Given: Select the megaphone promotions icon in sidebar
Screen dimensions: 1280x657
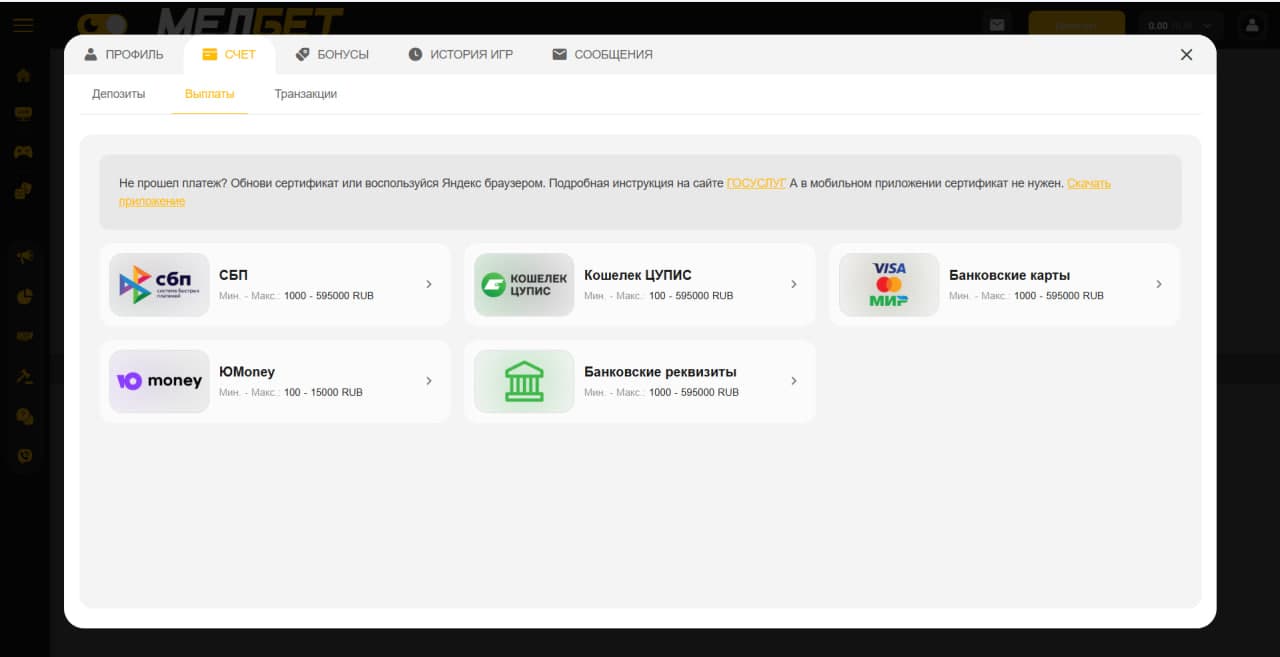Looking at the screenshot, I should [x=24, y=257].
